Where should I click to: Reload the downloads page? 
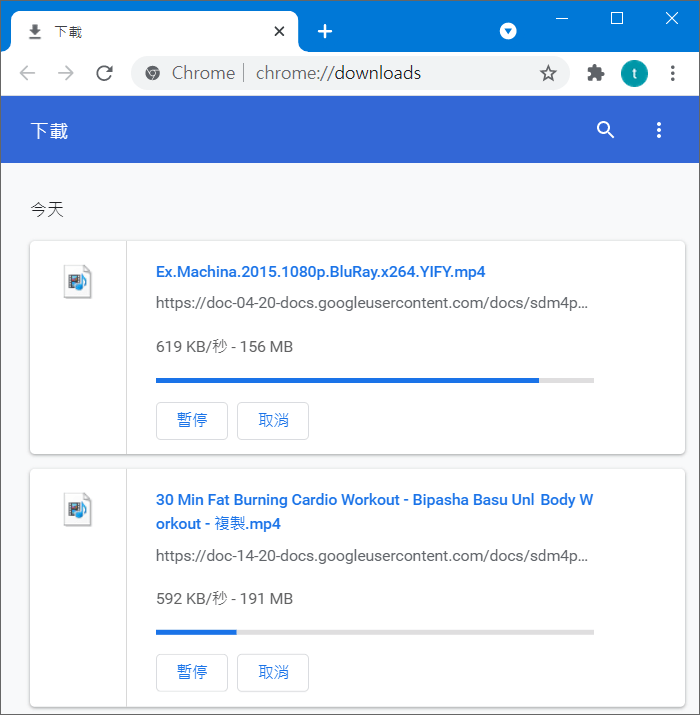[x=104, y=73]
